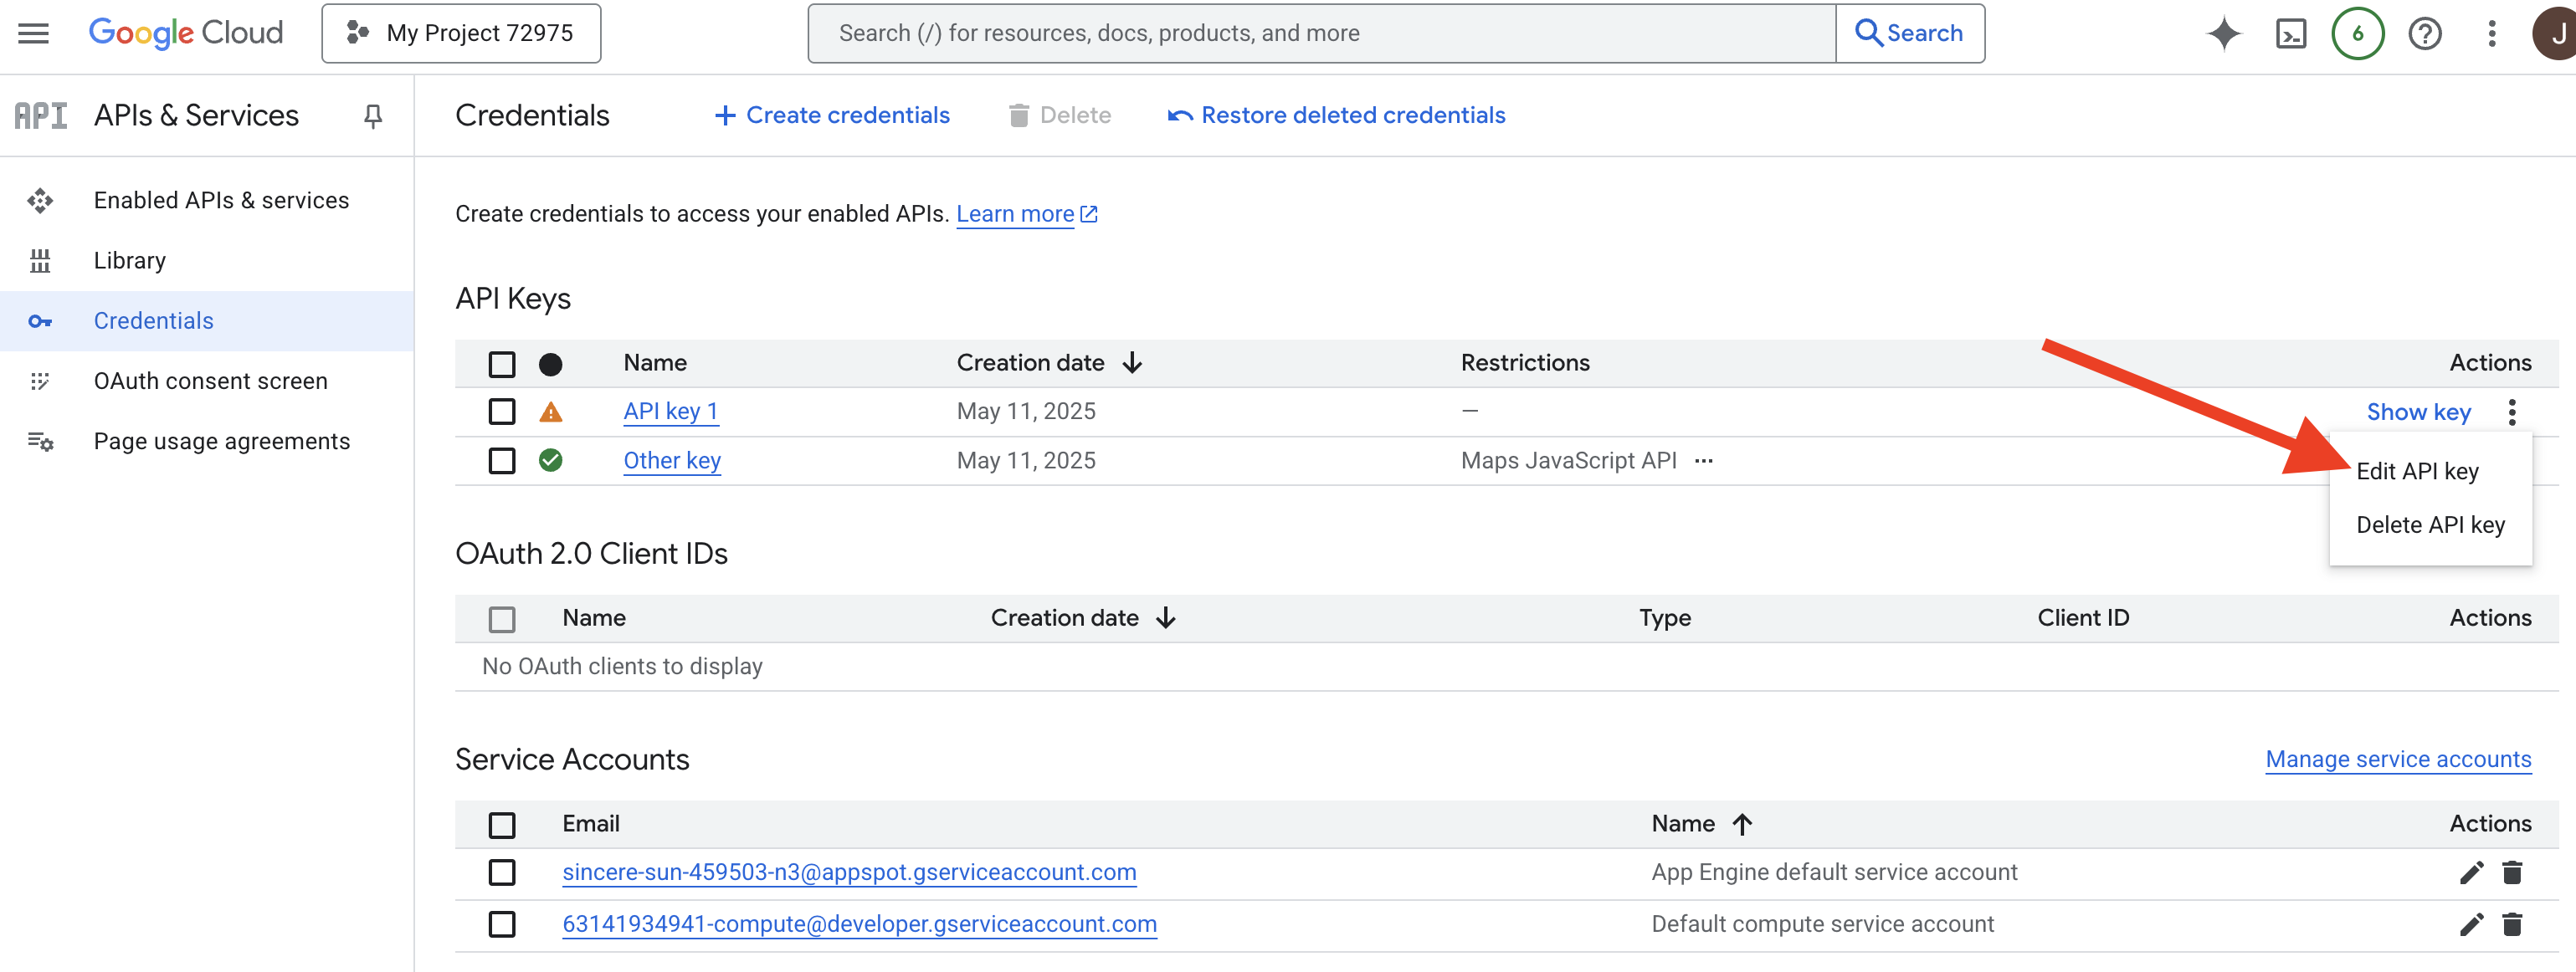
Task: Open the My Project 72975 project picker
Action: coord(461,33)
